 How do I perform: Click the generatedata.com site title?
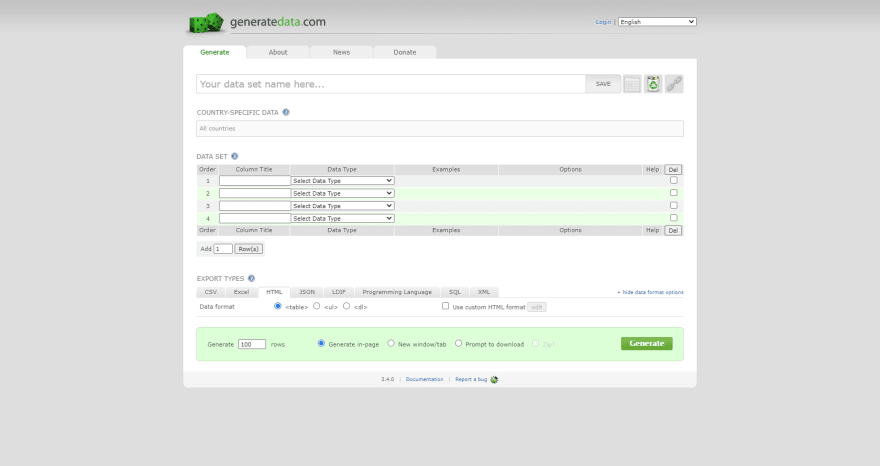click(x=278, y=22)
